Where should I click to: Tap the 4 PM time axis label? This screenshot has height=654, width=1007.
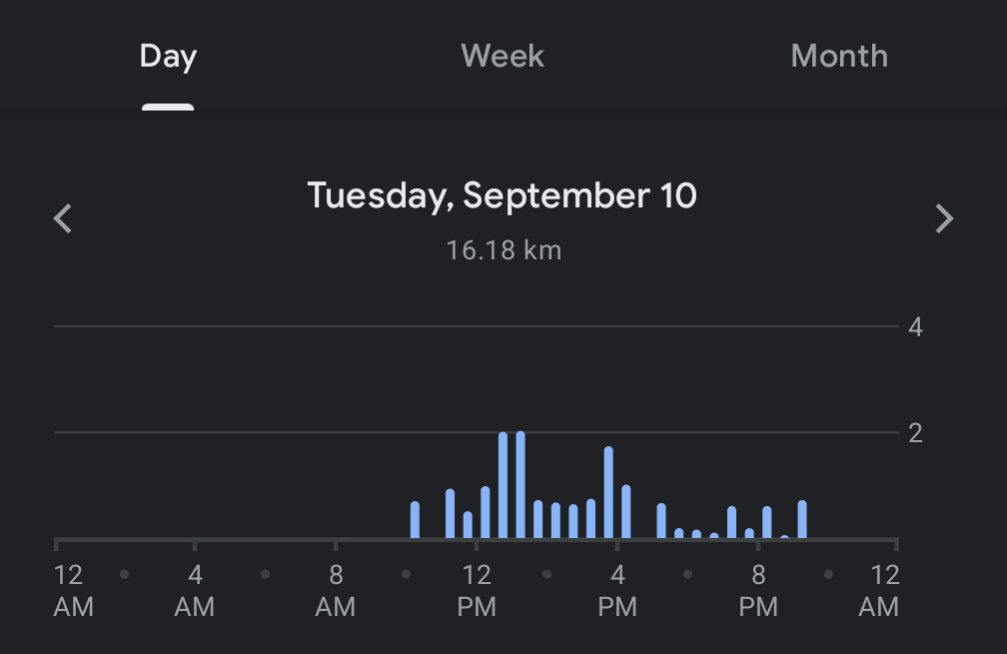click(617, 591)
